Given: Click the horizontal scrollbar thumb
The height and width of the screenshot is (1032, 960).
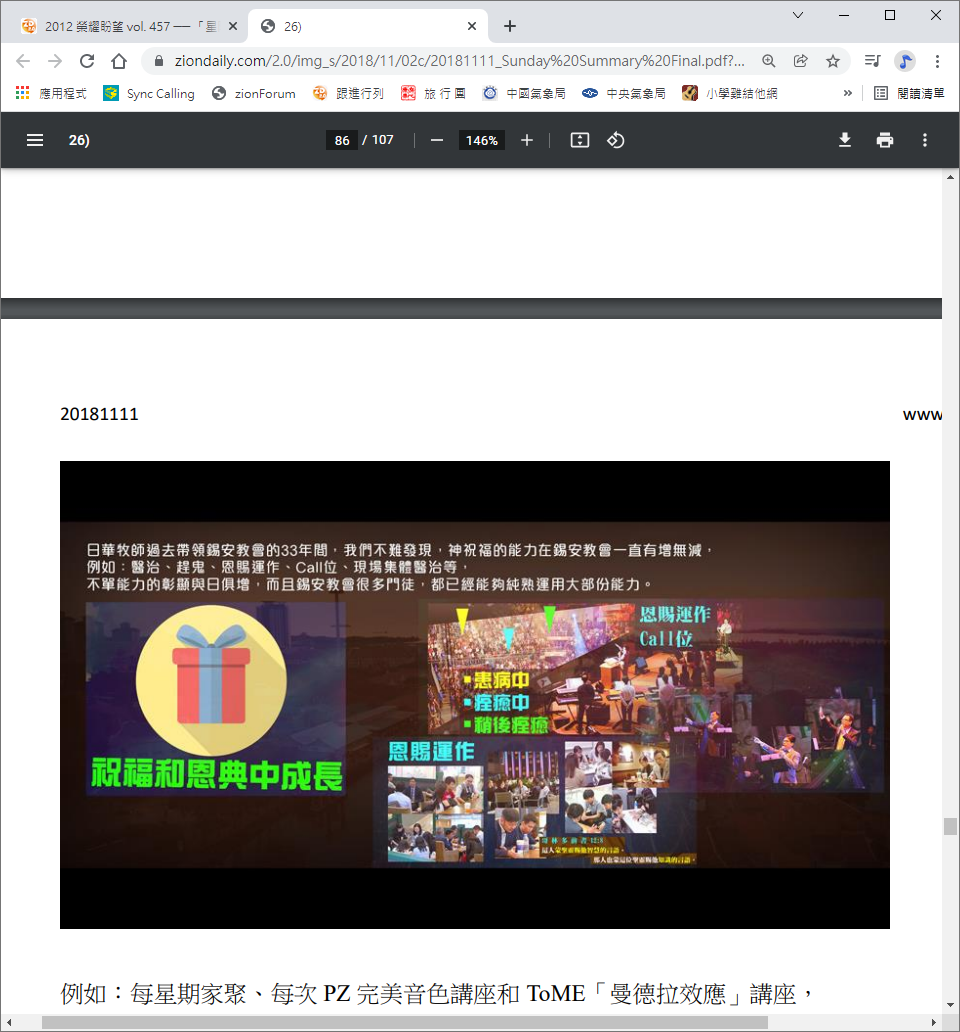Looking at the screenshot, I should point(405,1022).
